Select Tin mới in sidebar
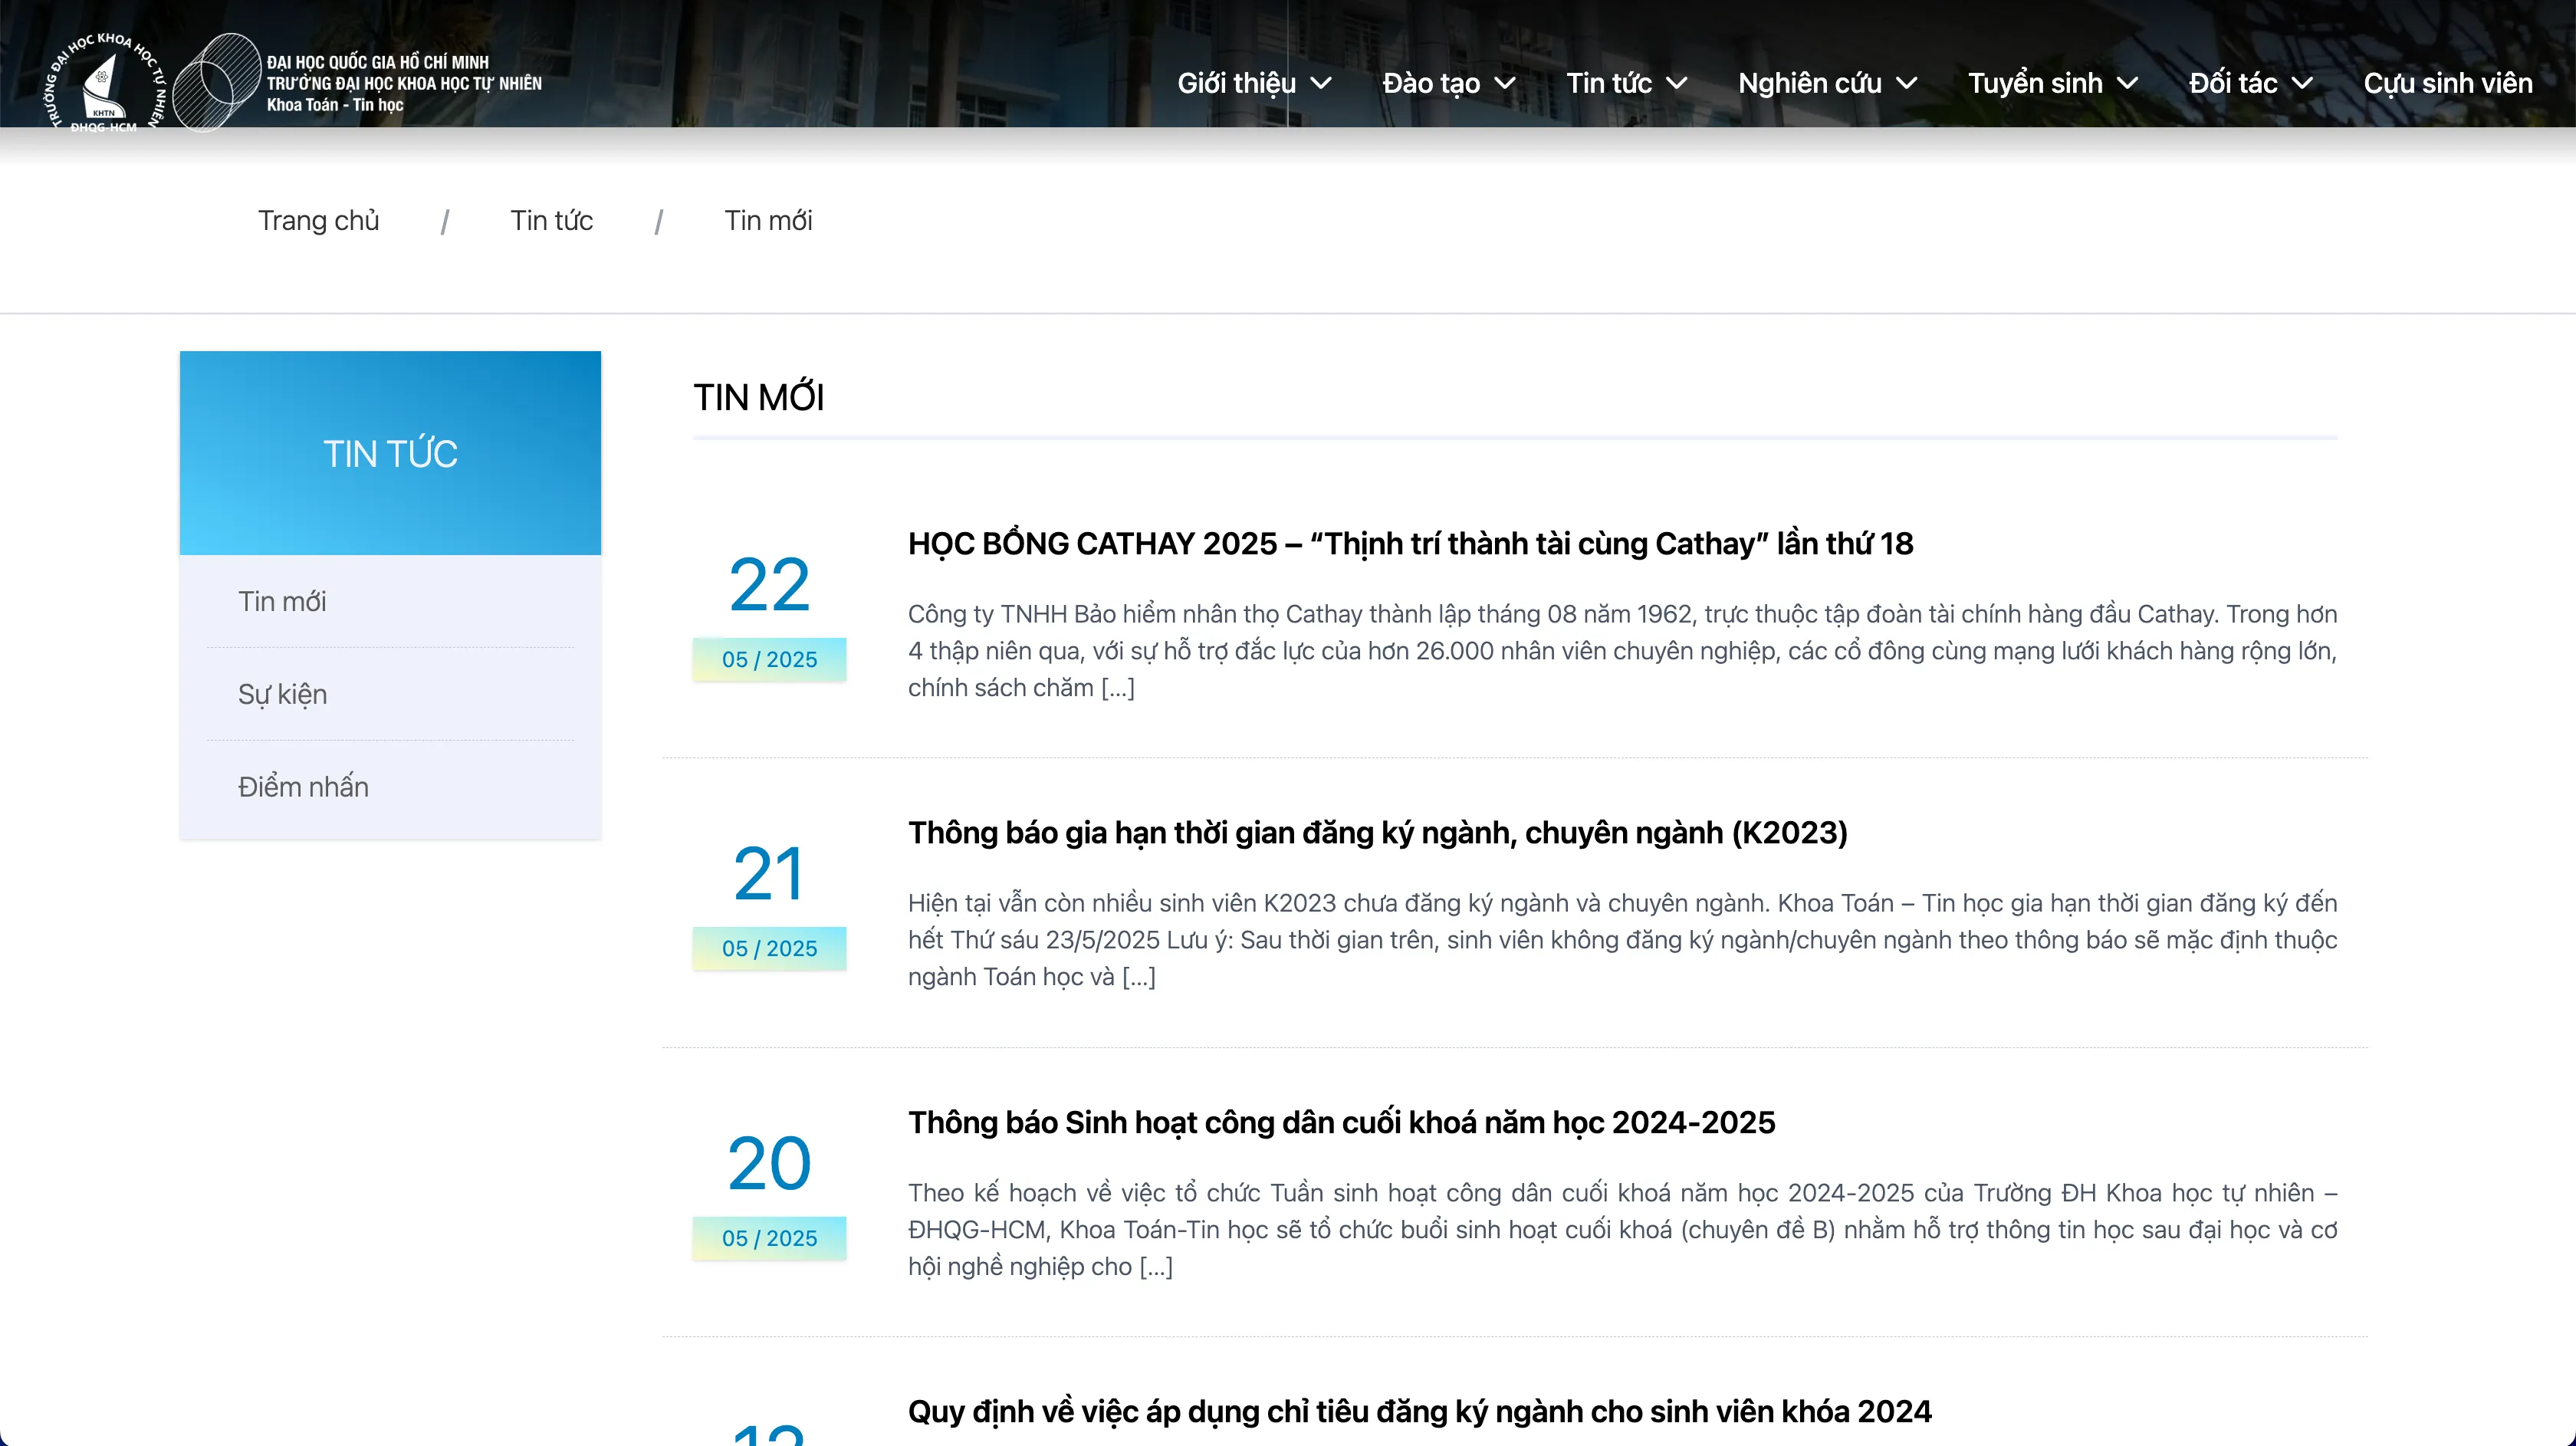The image size is (2576, 1446). click(x=282, y=601)
